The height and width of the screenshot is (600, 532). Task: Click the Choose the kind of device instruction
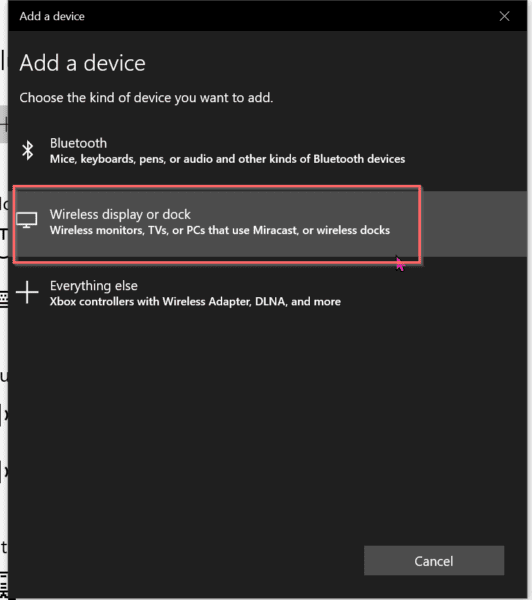(146, 98)
